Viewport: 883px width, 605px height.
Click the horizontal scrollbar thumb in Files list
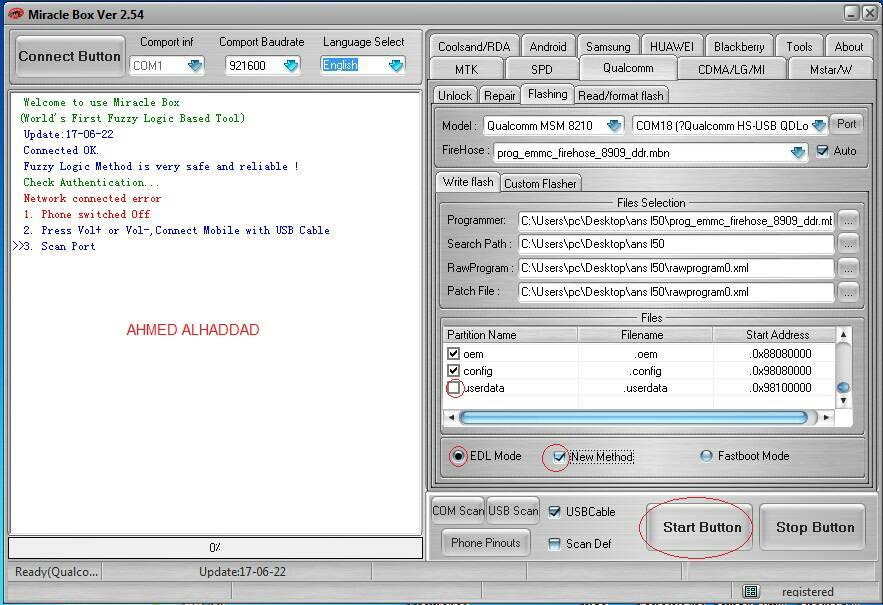[x=634, y=417]
